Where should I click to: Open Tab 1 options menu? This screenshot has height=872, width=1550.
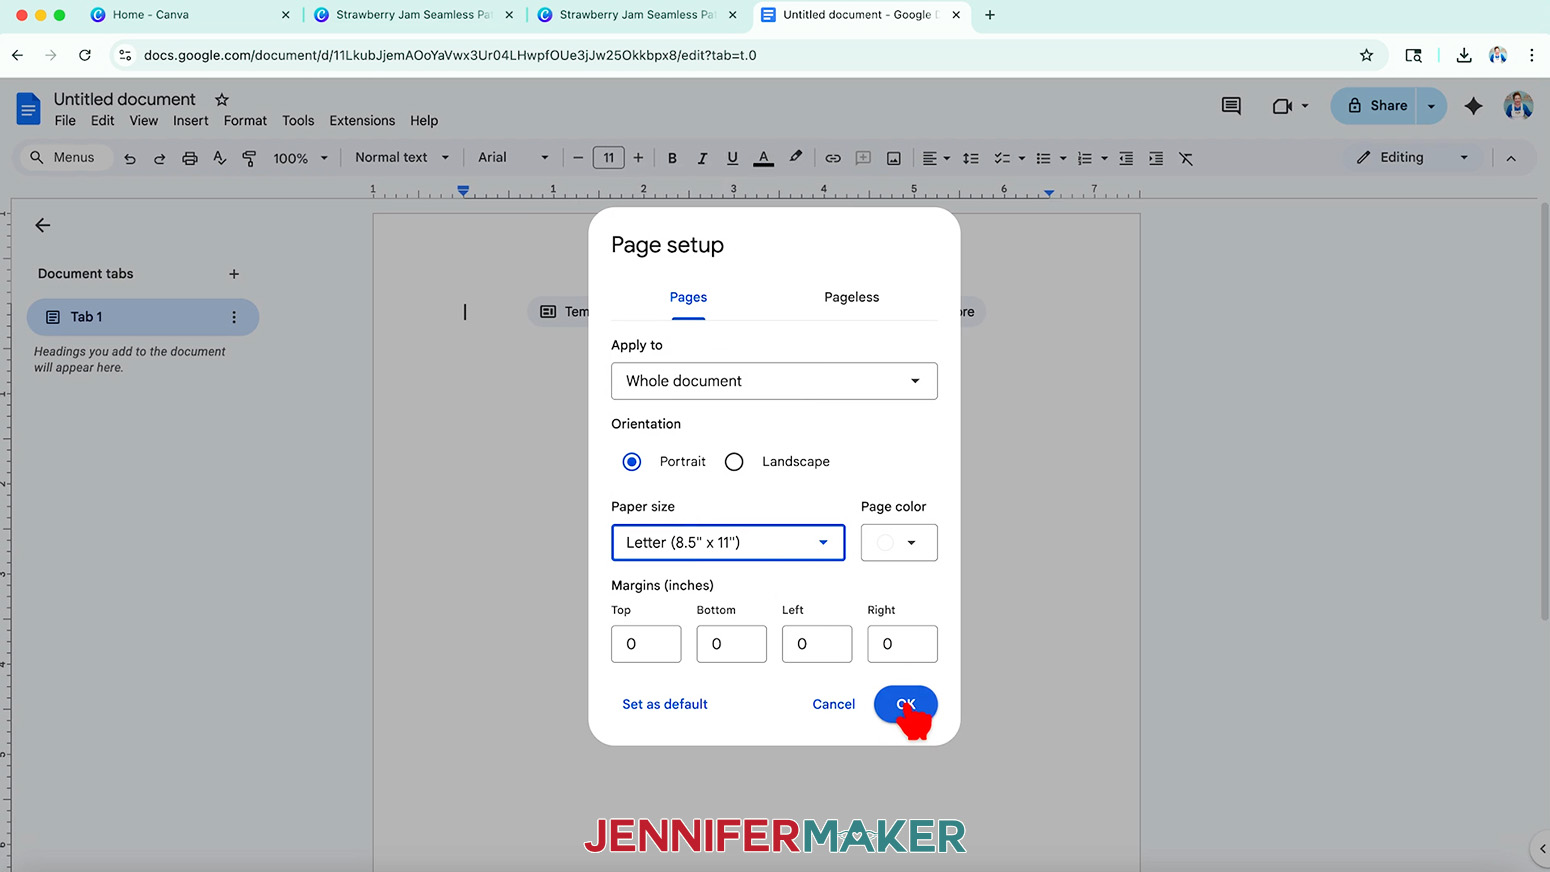(234, 317)
